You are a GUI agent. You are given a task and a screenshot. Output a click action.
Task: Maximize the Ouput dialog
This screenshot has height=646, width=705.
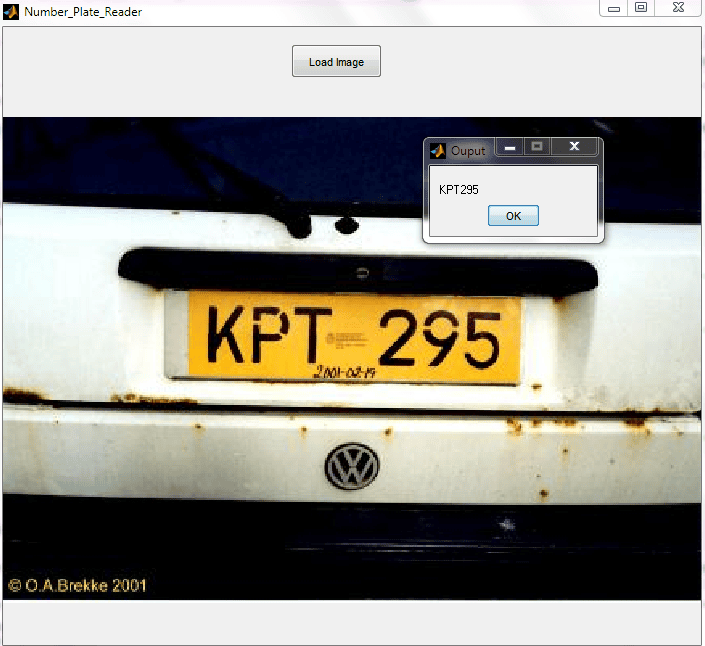[537, 147]
